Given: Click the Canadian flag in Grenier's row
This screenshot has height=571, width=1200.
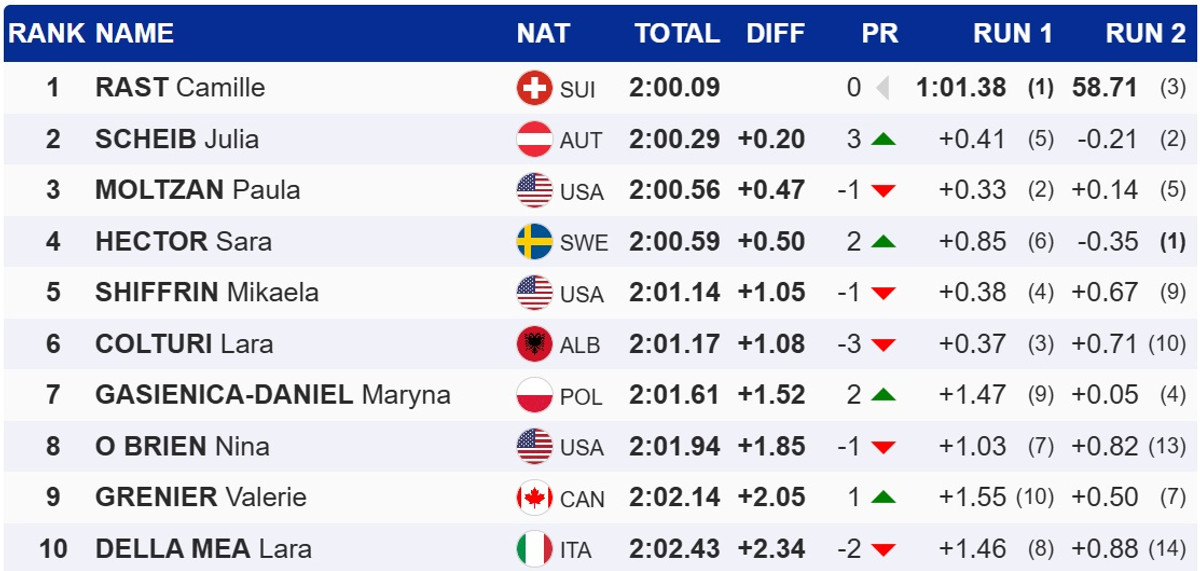Looking at the screenshot, I should pyautogui.click(x=534, y=497).
